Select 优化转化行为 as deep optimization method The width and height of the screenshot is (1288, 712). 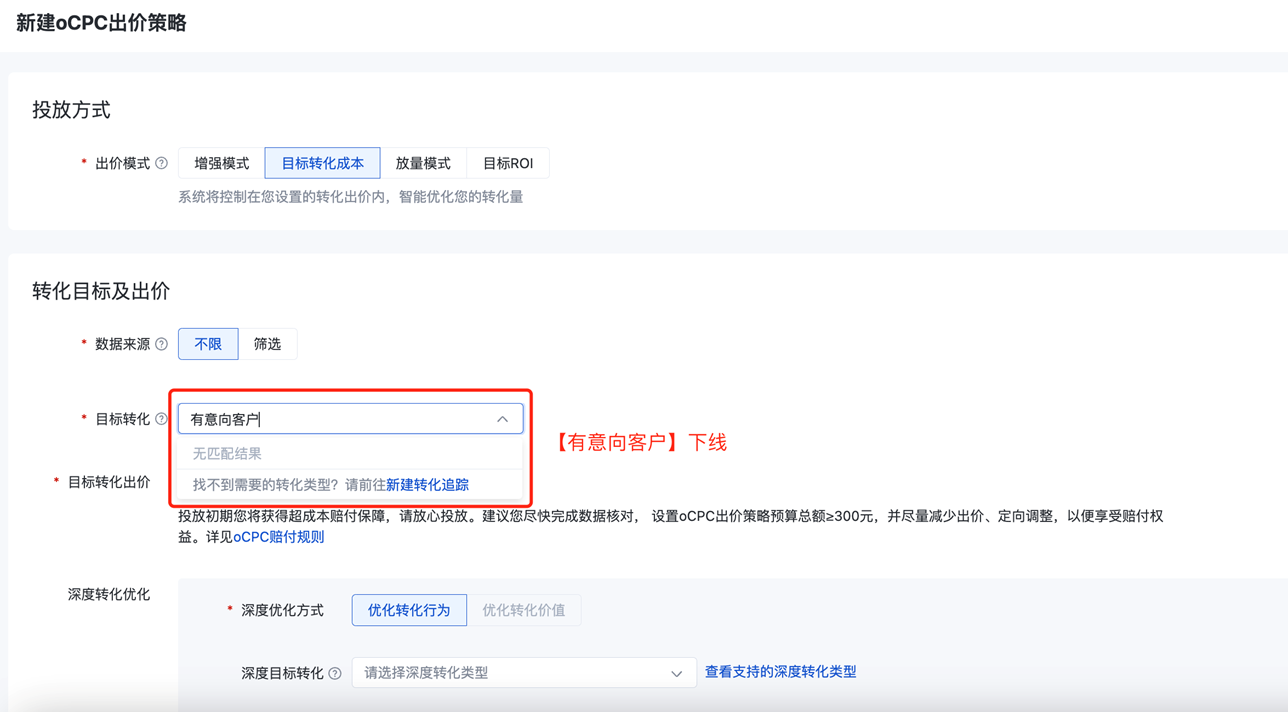point(409,610)
